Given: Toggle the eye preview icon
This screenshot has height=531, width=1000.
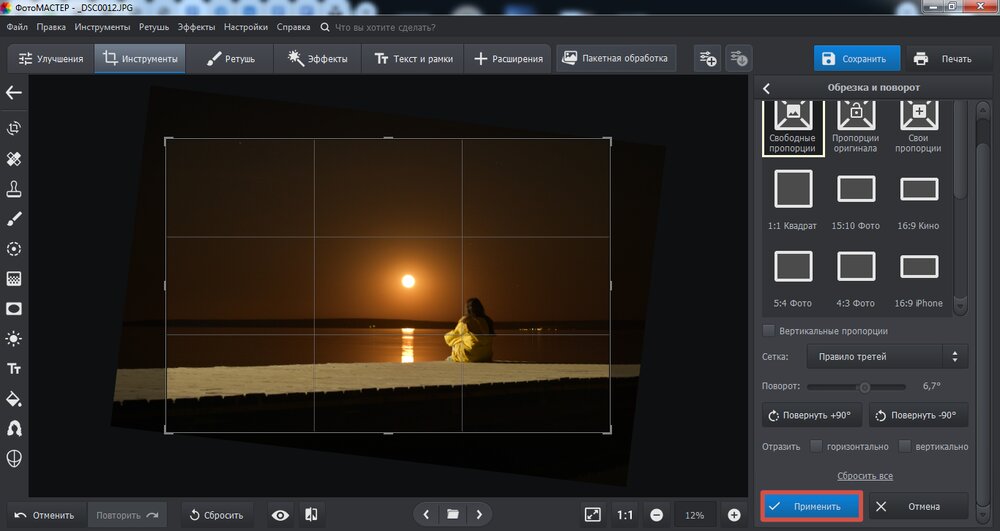Looking at the screenshot, I should 280,515.
